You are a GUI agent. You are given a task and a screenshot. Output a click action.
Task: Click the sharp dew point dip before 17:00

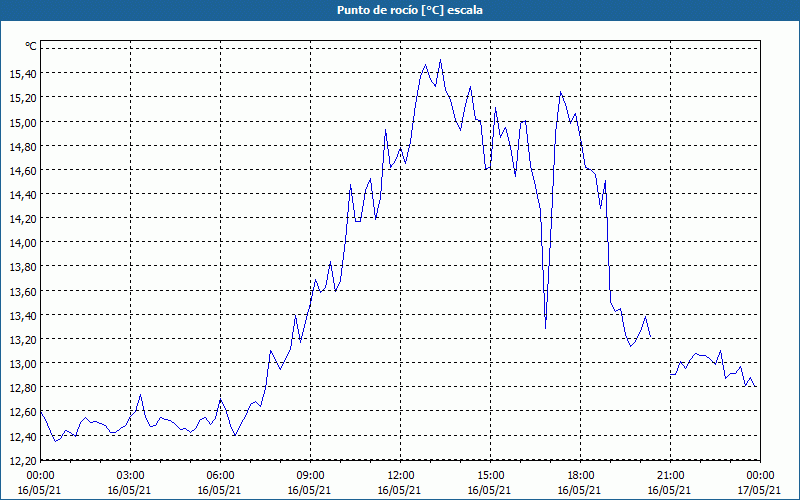(x=545, y=328)
